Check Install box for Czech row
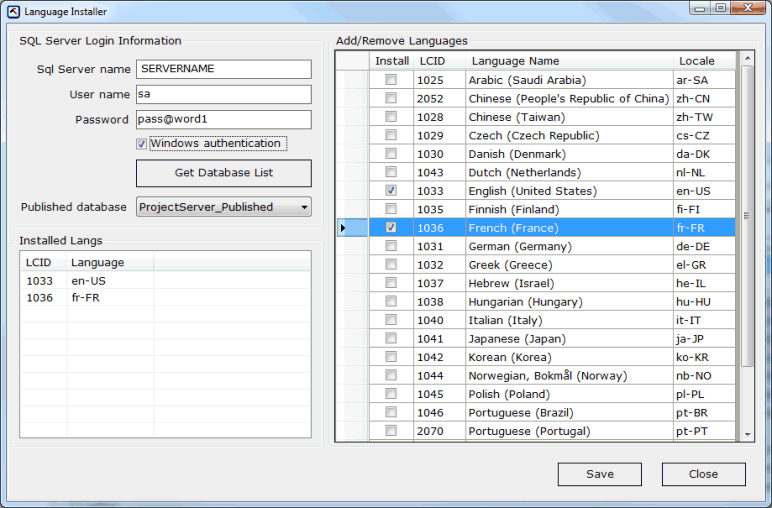 [391, 135]
